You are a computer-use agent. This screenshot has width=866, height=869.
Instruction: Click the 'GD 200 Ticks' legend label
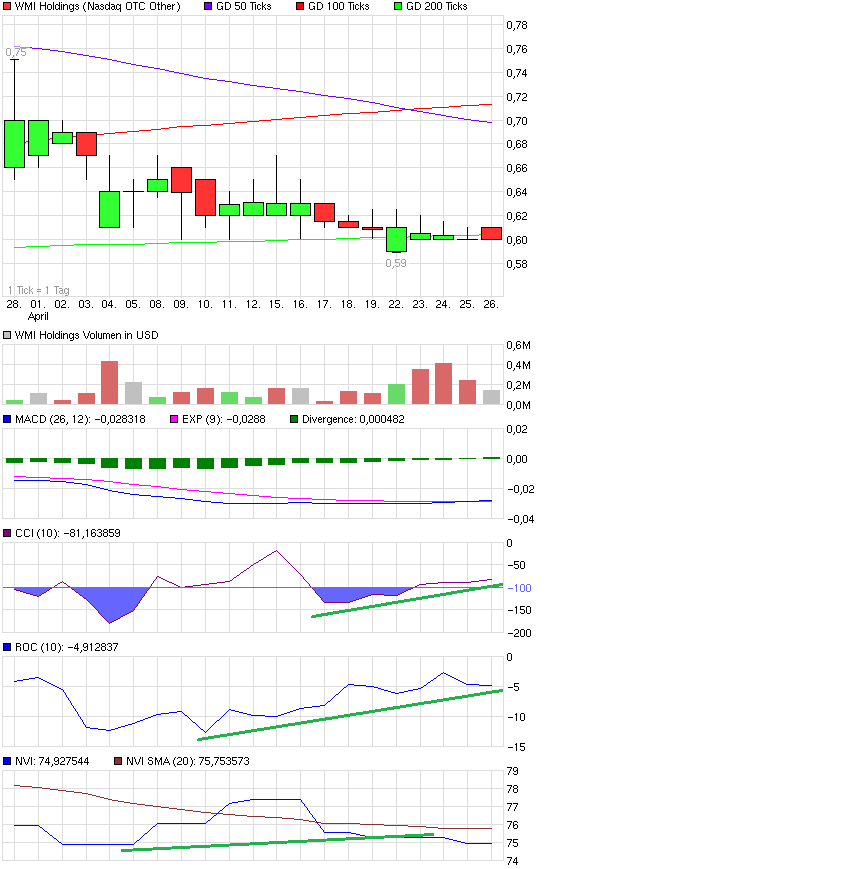point(437,7)
